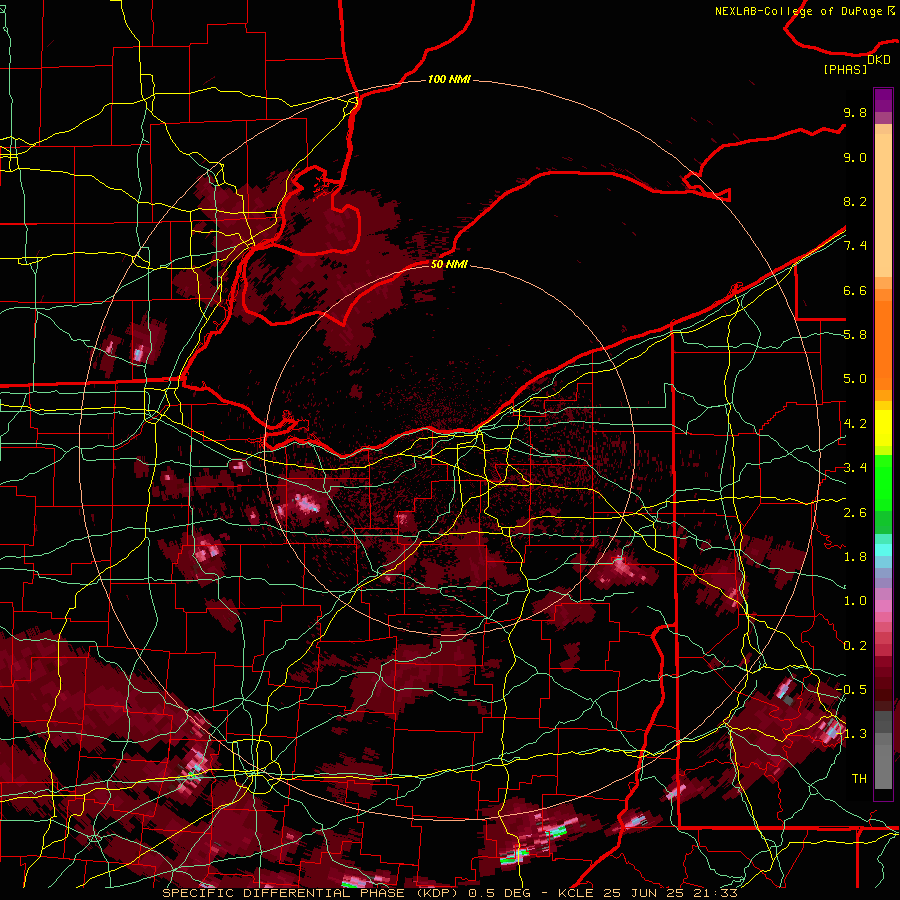900x900 pixels.
Task: Pick the bright yellow band on color scale
Action: click(883, 428)
